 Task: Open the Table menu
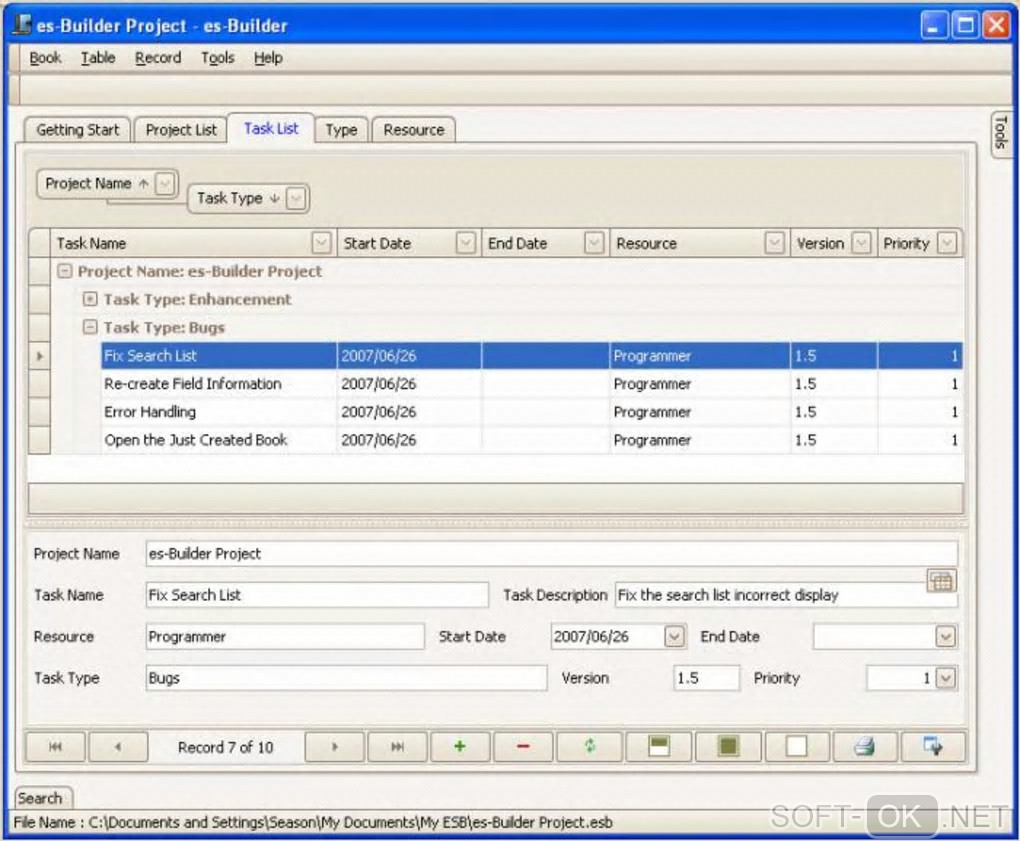coord(98,58)
